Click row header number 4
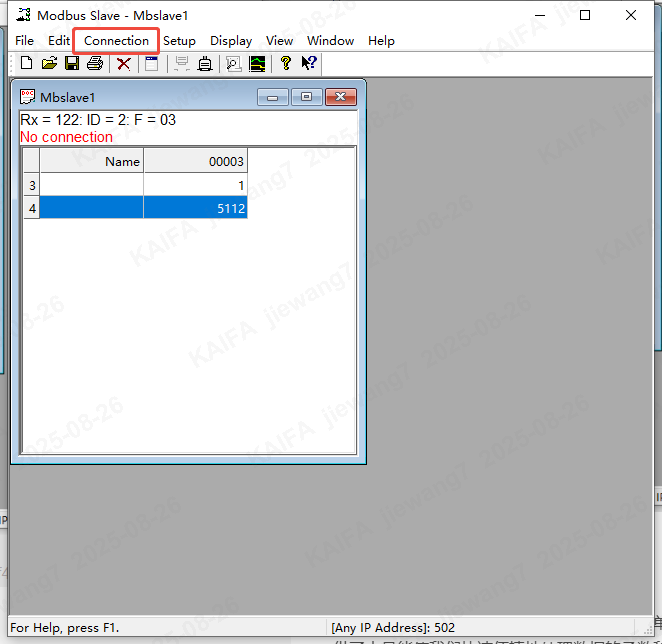The height and width of the screenshot is (644, 662). pos(32,207)
